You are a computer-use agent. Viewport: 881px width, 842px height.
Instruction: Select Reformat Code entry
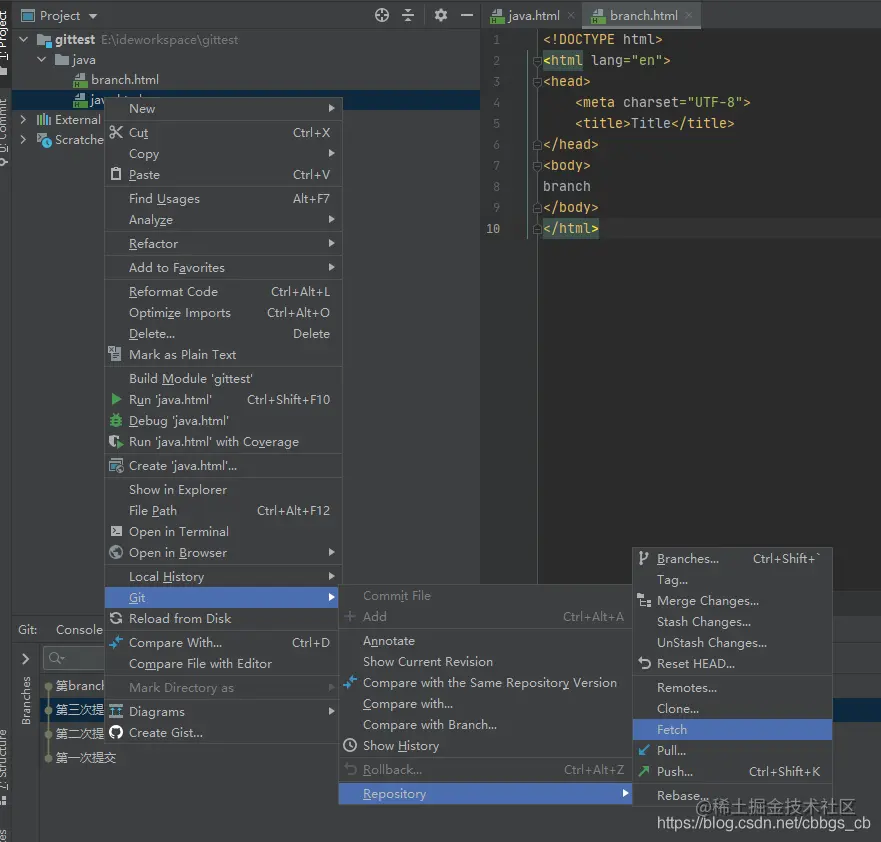(x=224, y=292)
